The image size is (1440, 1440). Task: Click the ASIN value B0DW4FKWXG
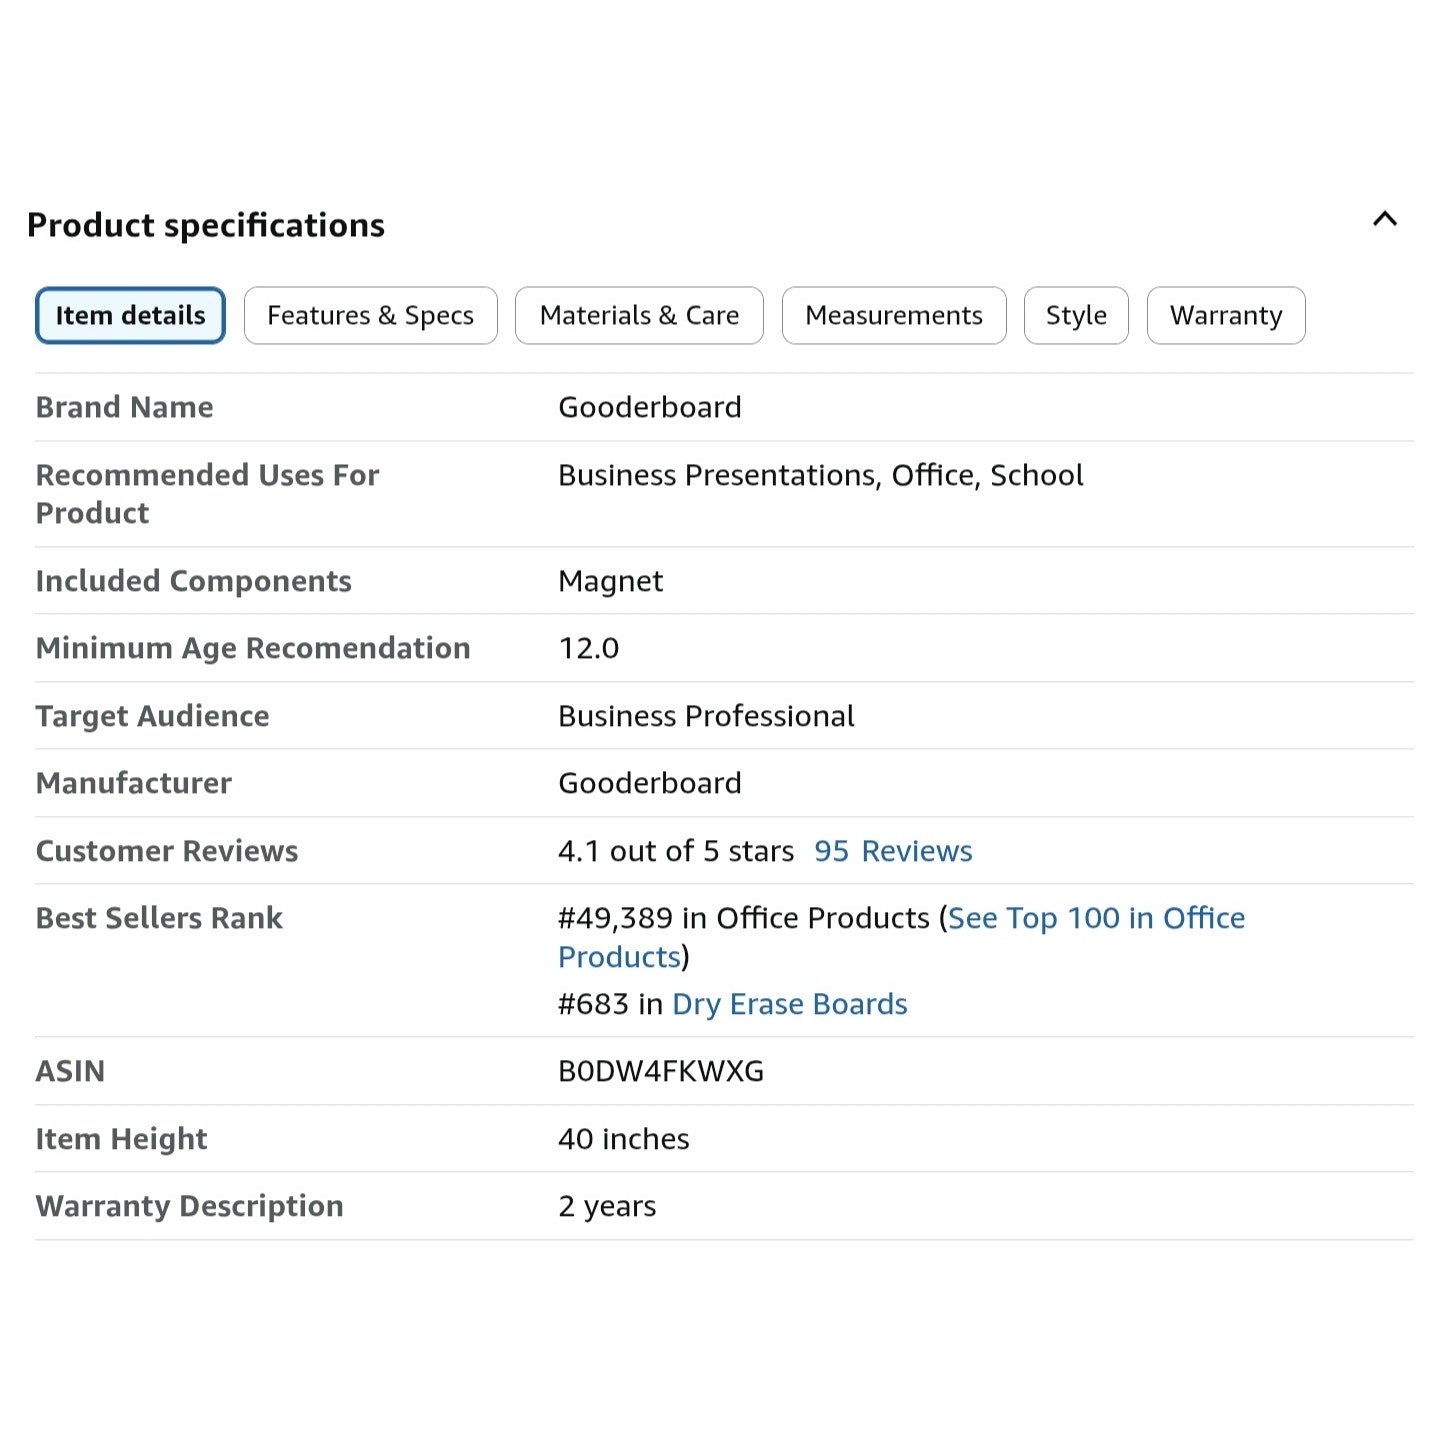pos(660,1071)
